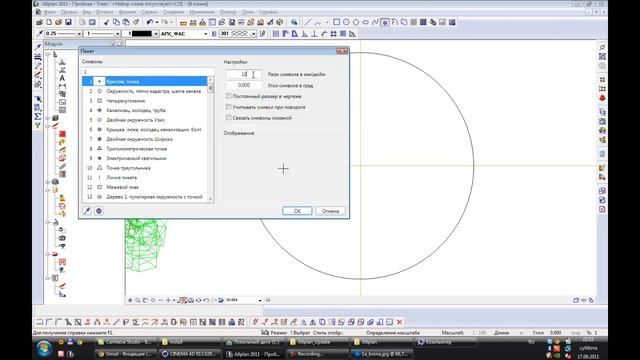
Task: Click the black color swatch
Action: click(142, 34)
